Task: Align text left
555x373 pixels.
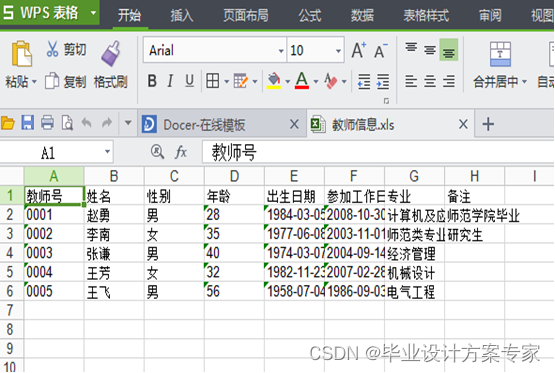Action: [x=411, y=81]
